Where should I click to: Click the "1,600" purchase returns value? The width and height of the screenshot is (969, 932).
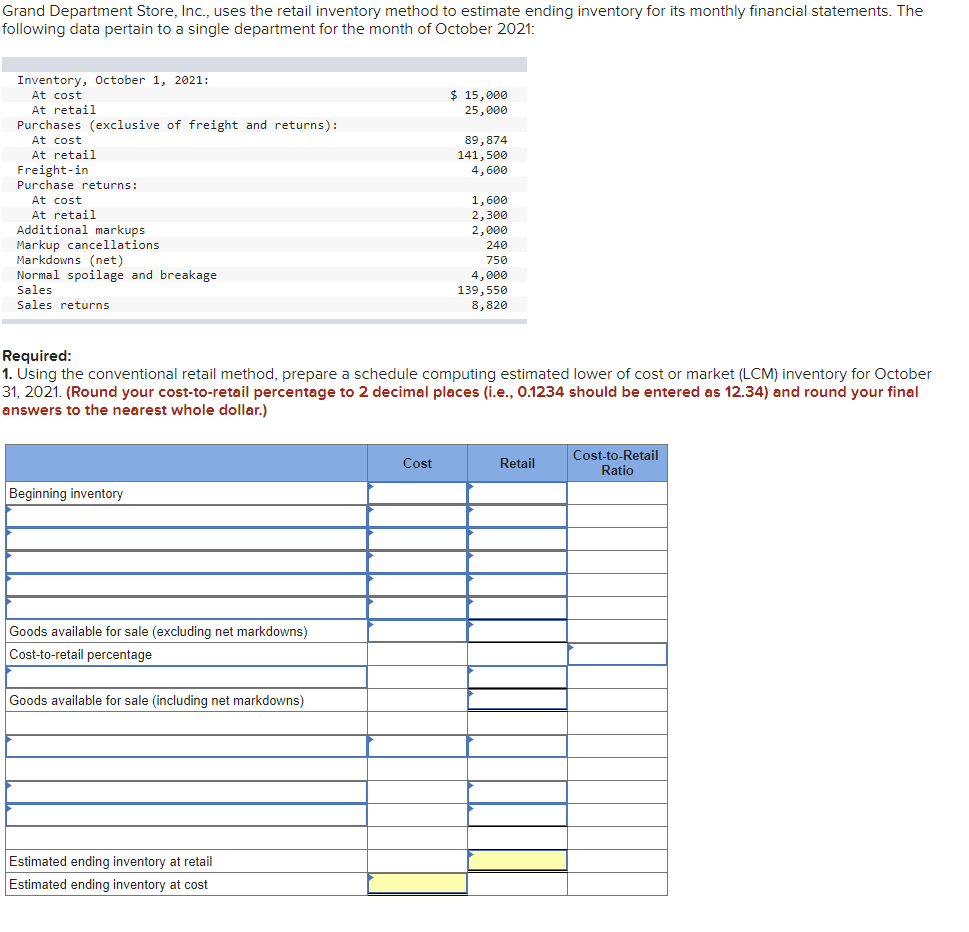point(489,200)
